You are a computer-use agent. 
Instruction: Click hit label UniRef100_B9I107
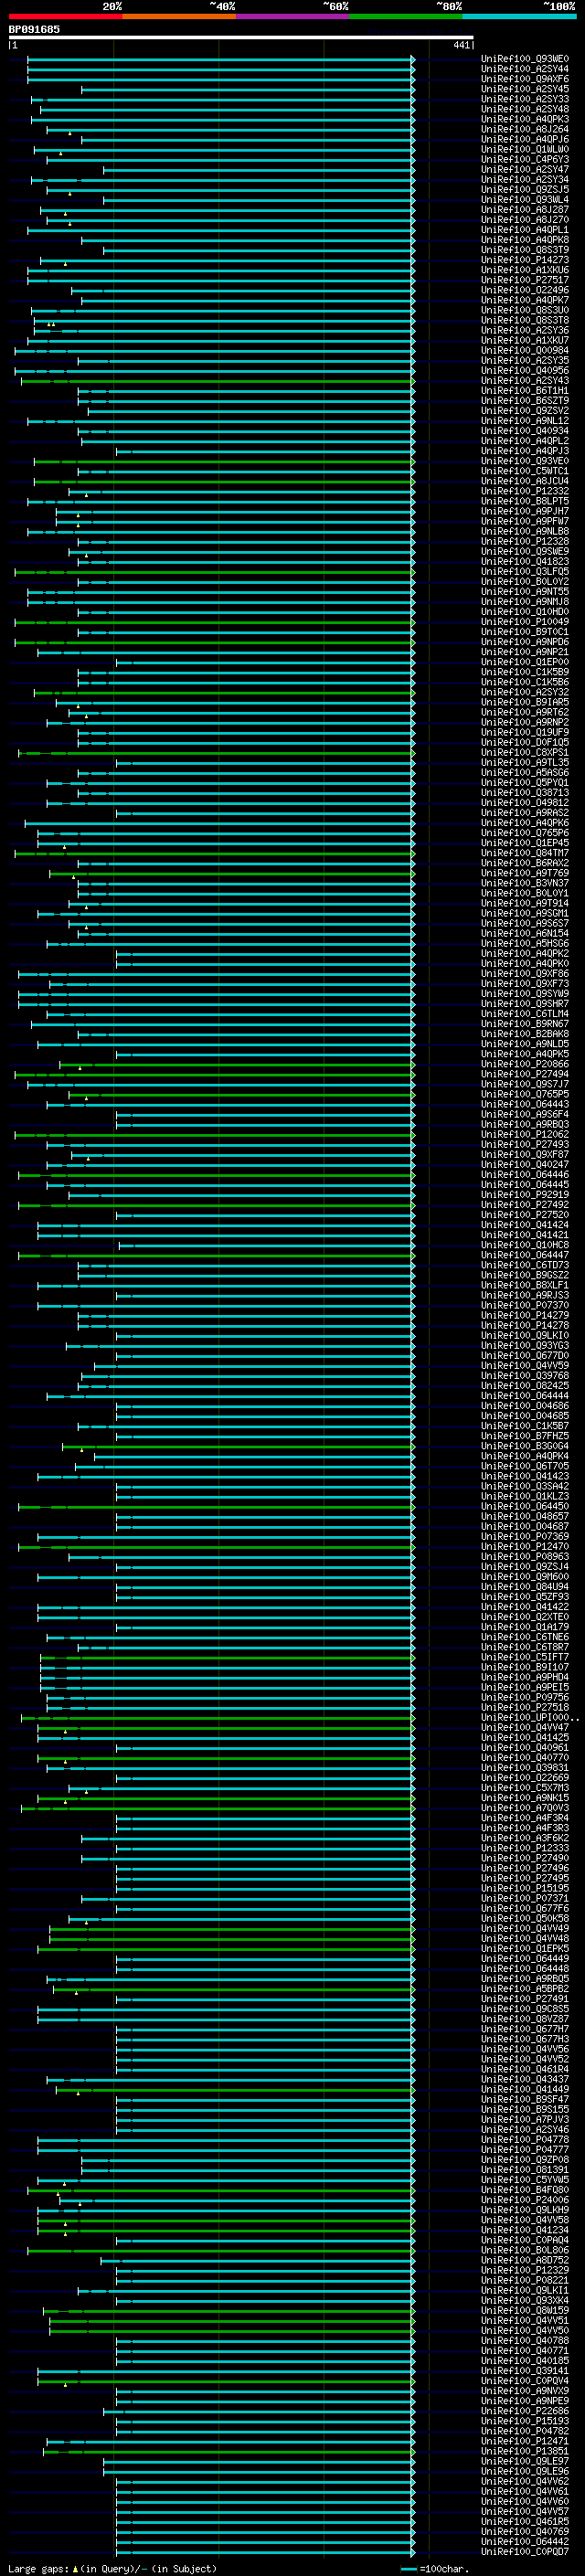point(525,1667)
